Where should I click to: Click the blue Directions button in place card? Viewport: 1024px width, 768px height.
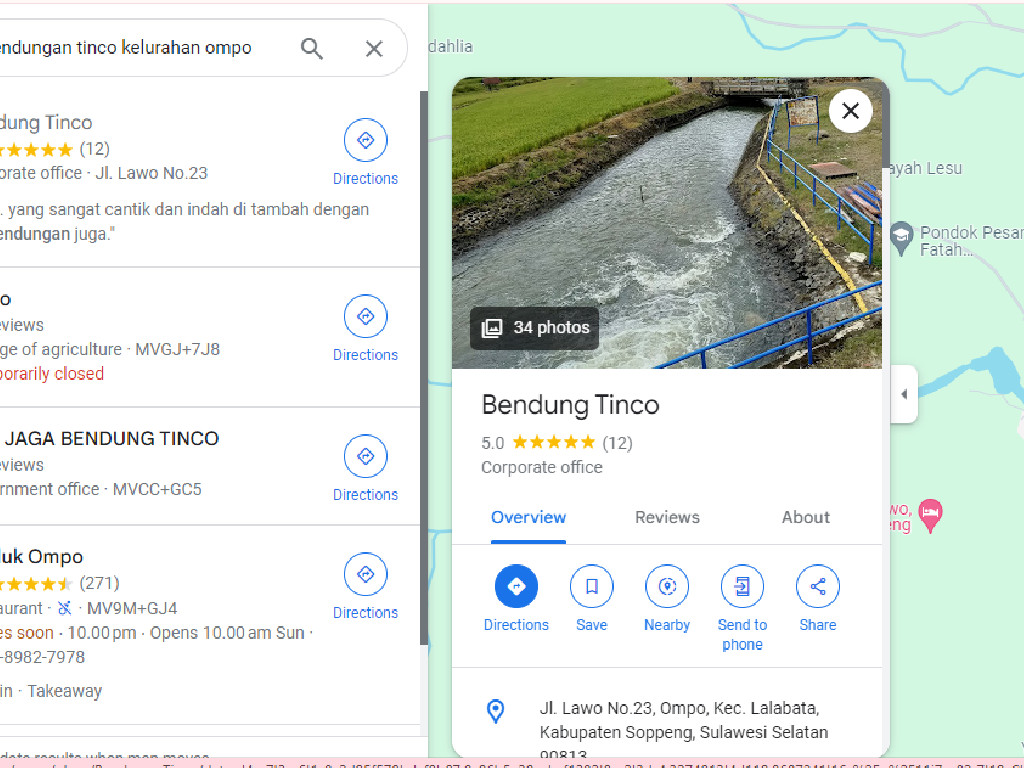point(516,586)
